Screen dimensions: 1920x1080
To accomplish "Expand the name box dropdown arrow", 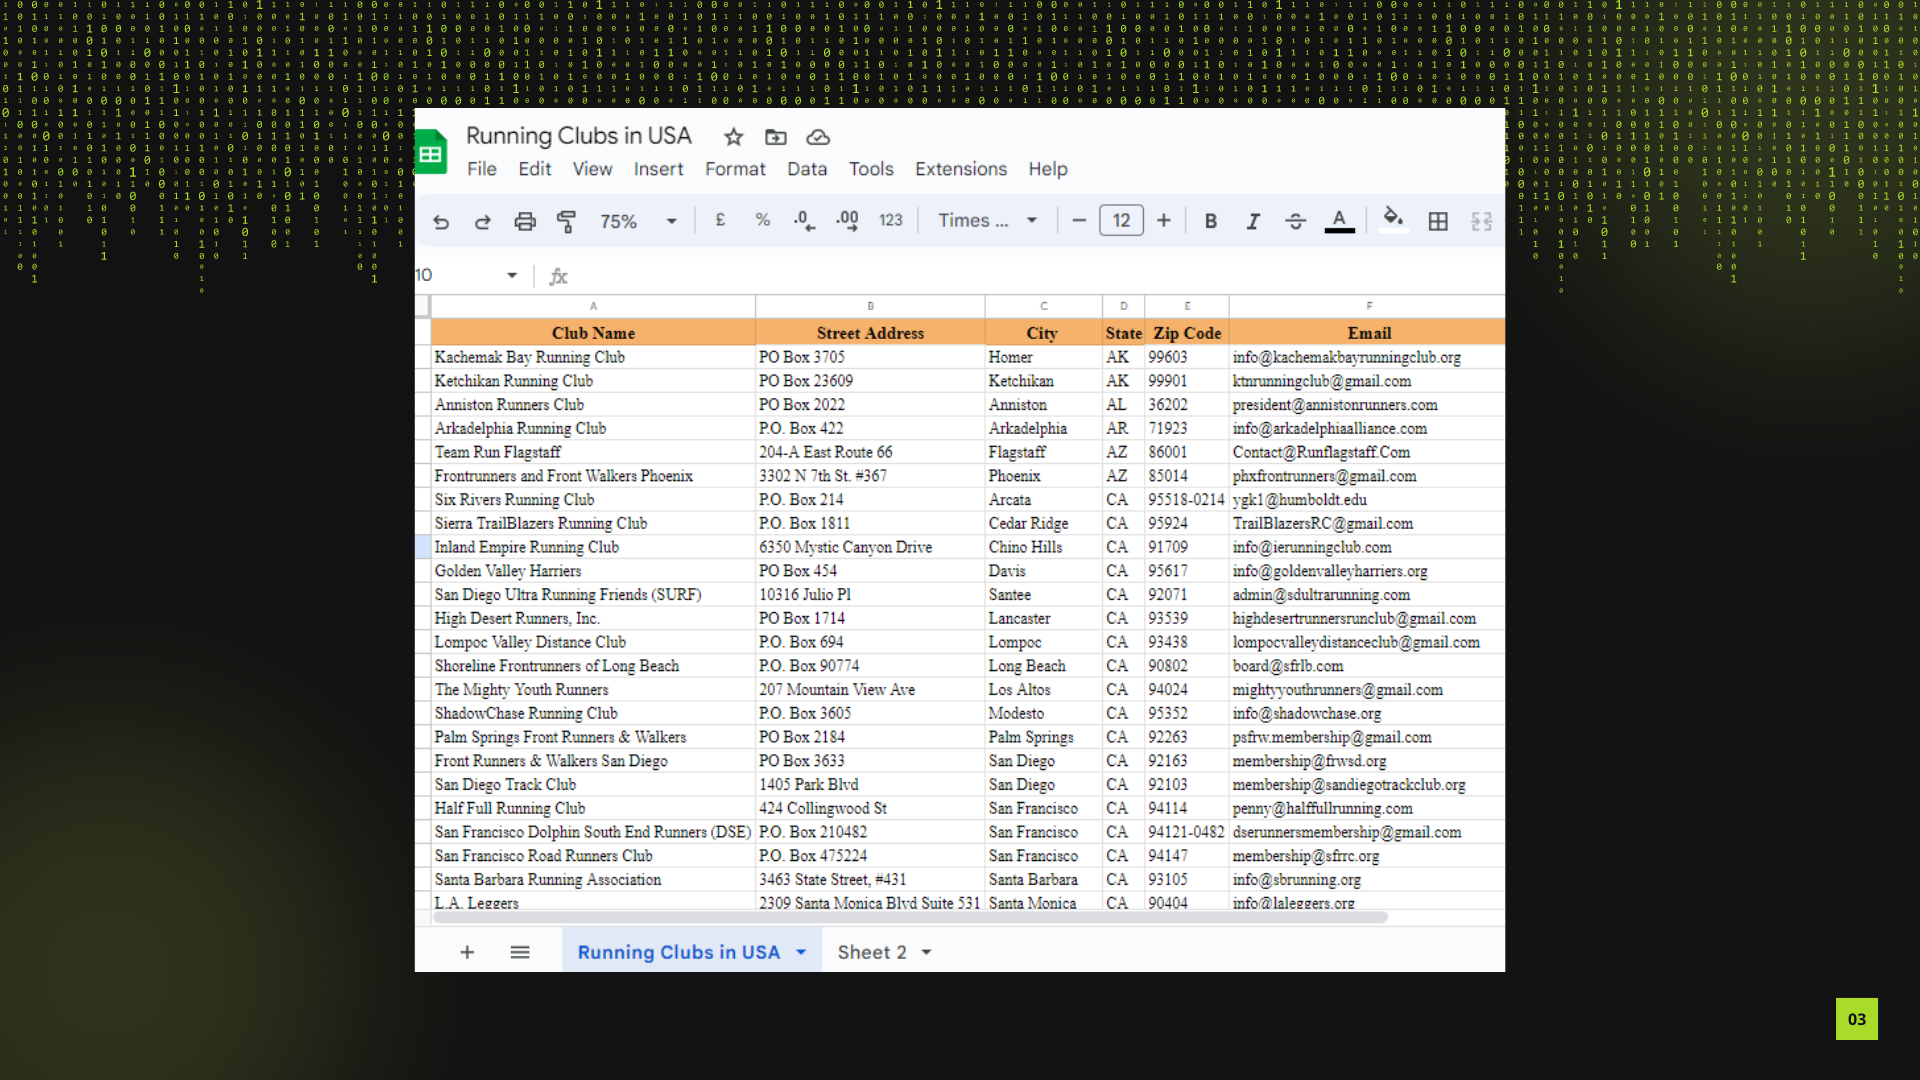I will [x=512, y=275].
